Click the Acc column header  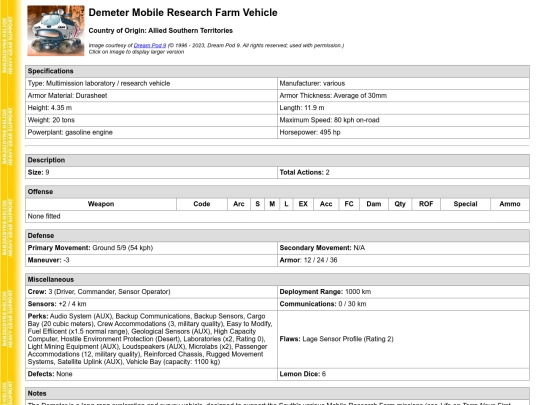pos(326,204)
